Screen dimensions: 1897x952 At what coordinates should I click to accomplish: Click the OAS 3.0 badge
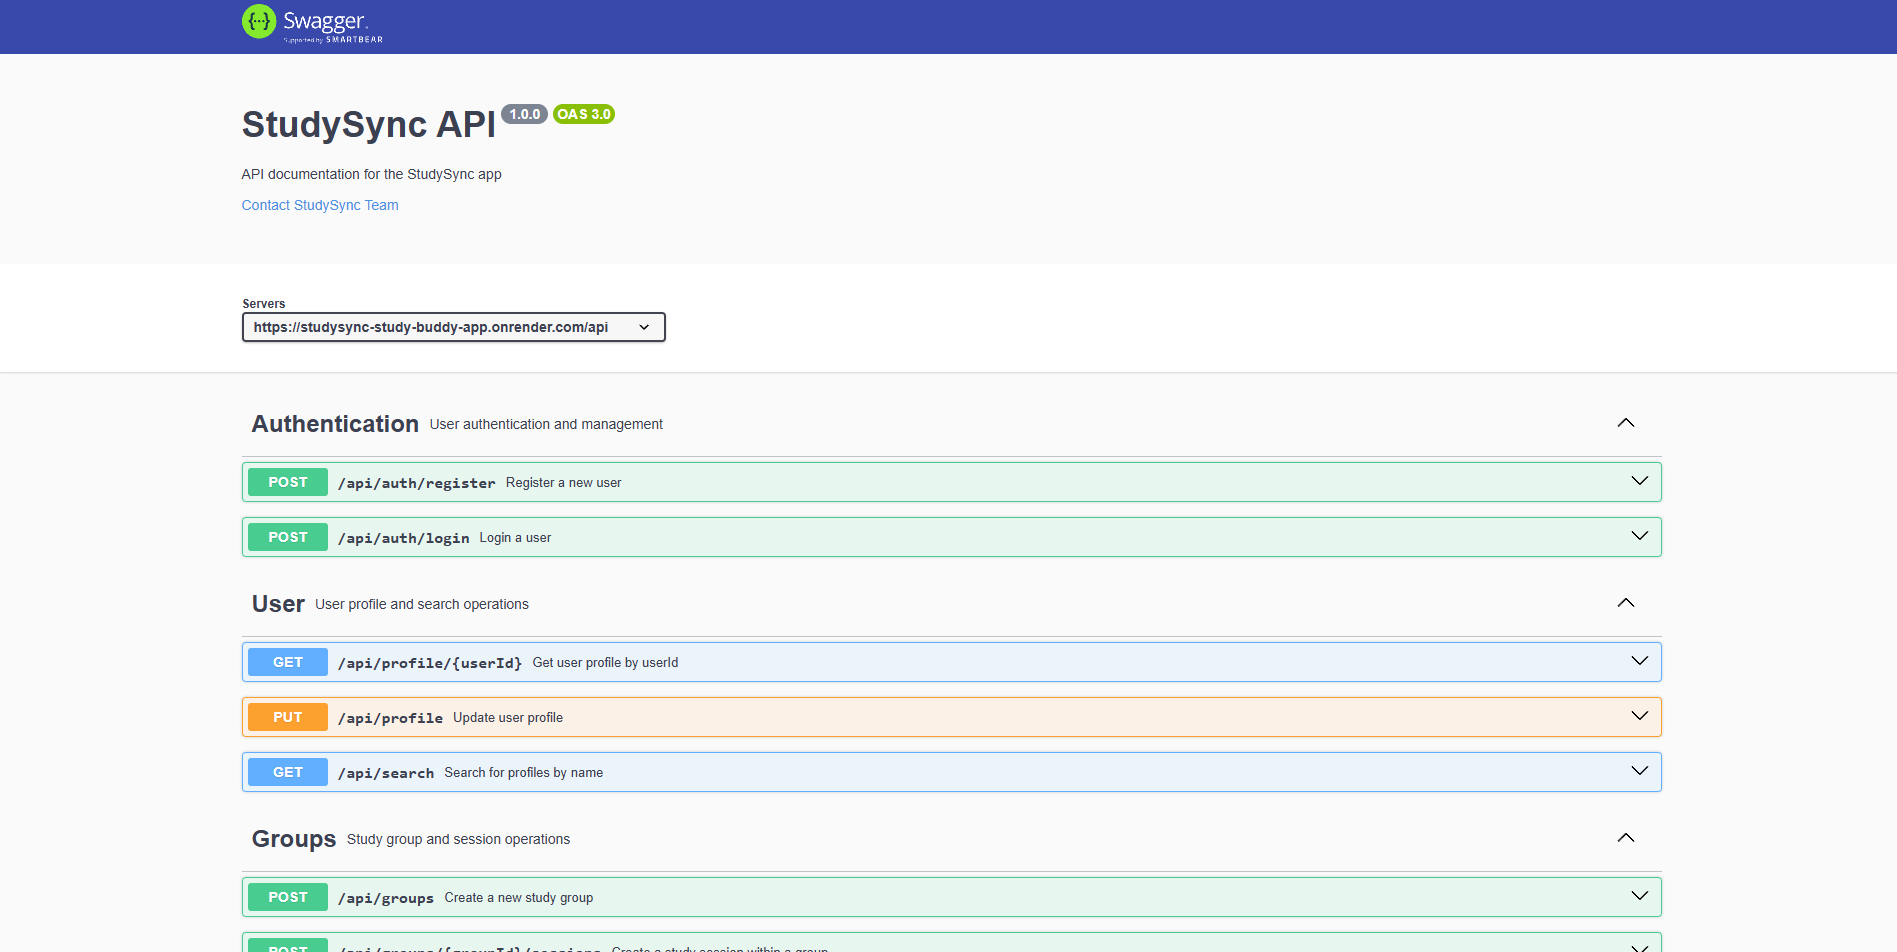(x=584, y=114)
